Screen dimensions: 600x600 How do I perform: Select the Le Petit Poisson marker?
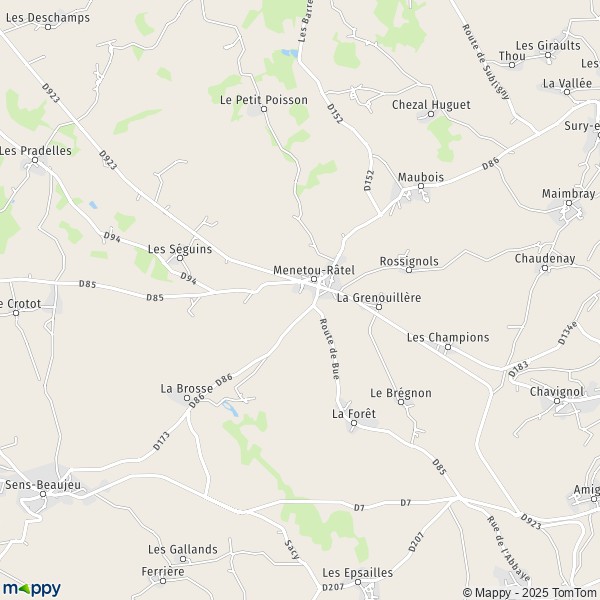pos(264,109)
